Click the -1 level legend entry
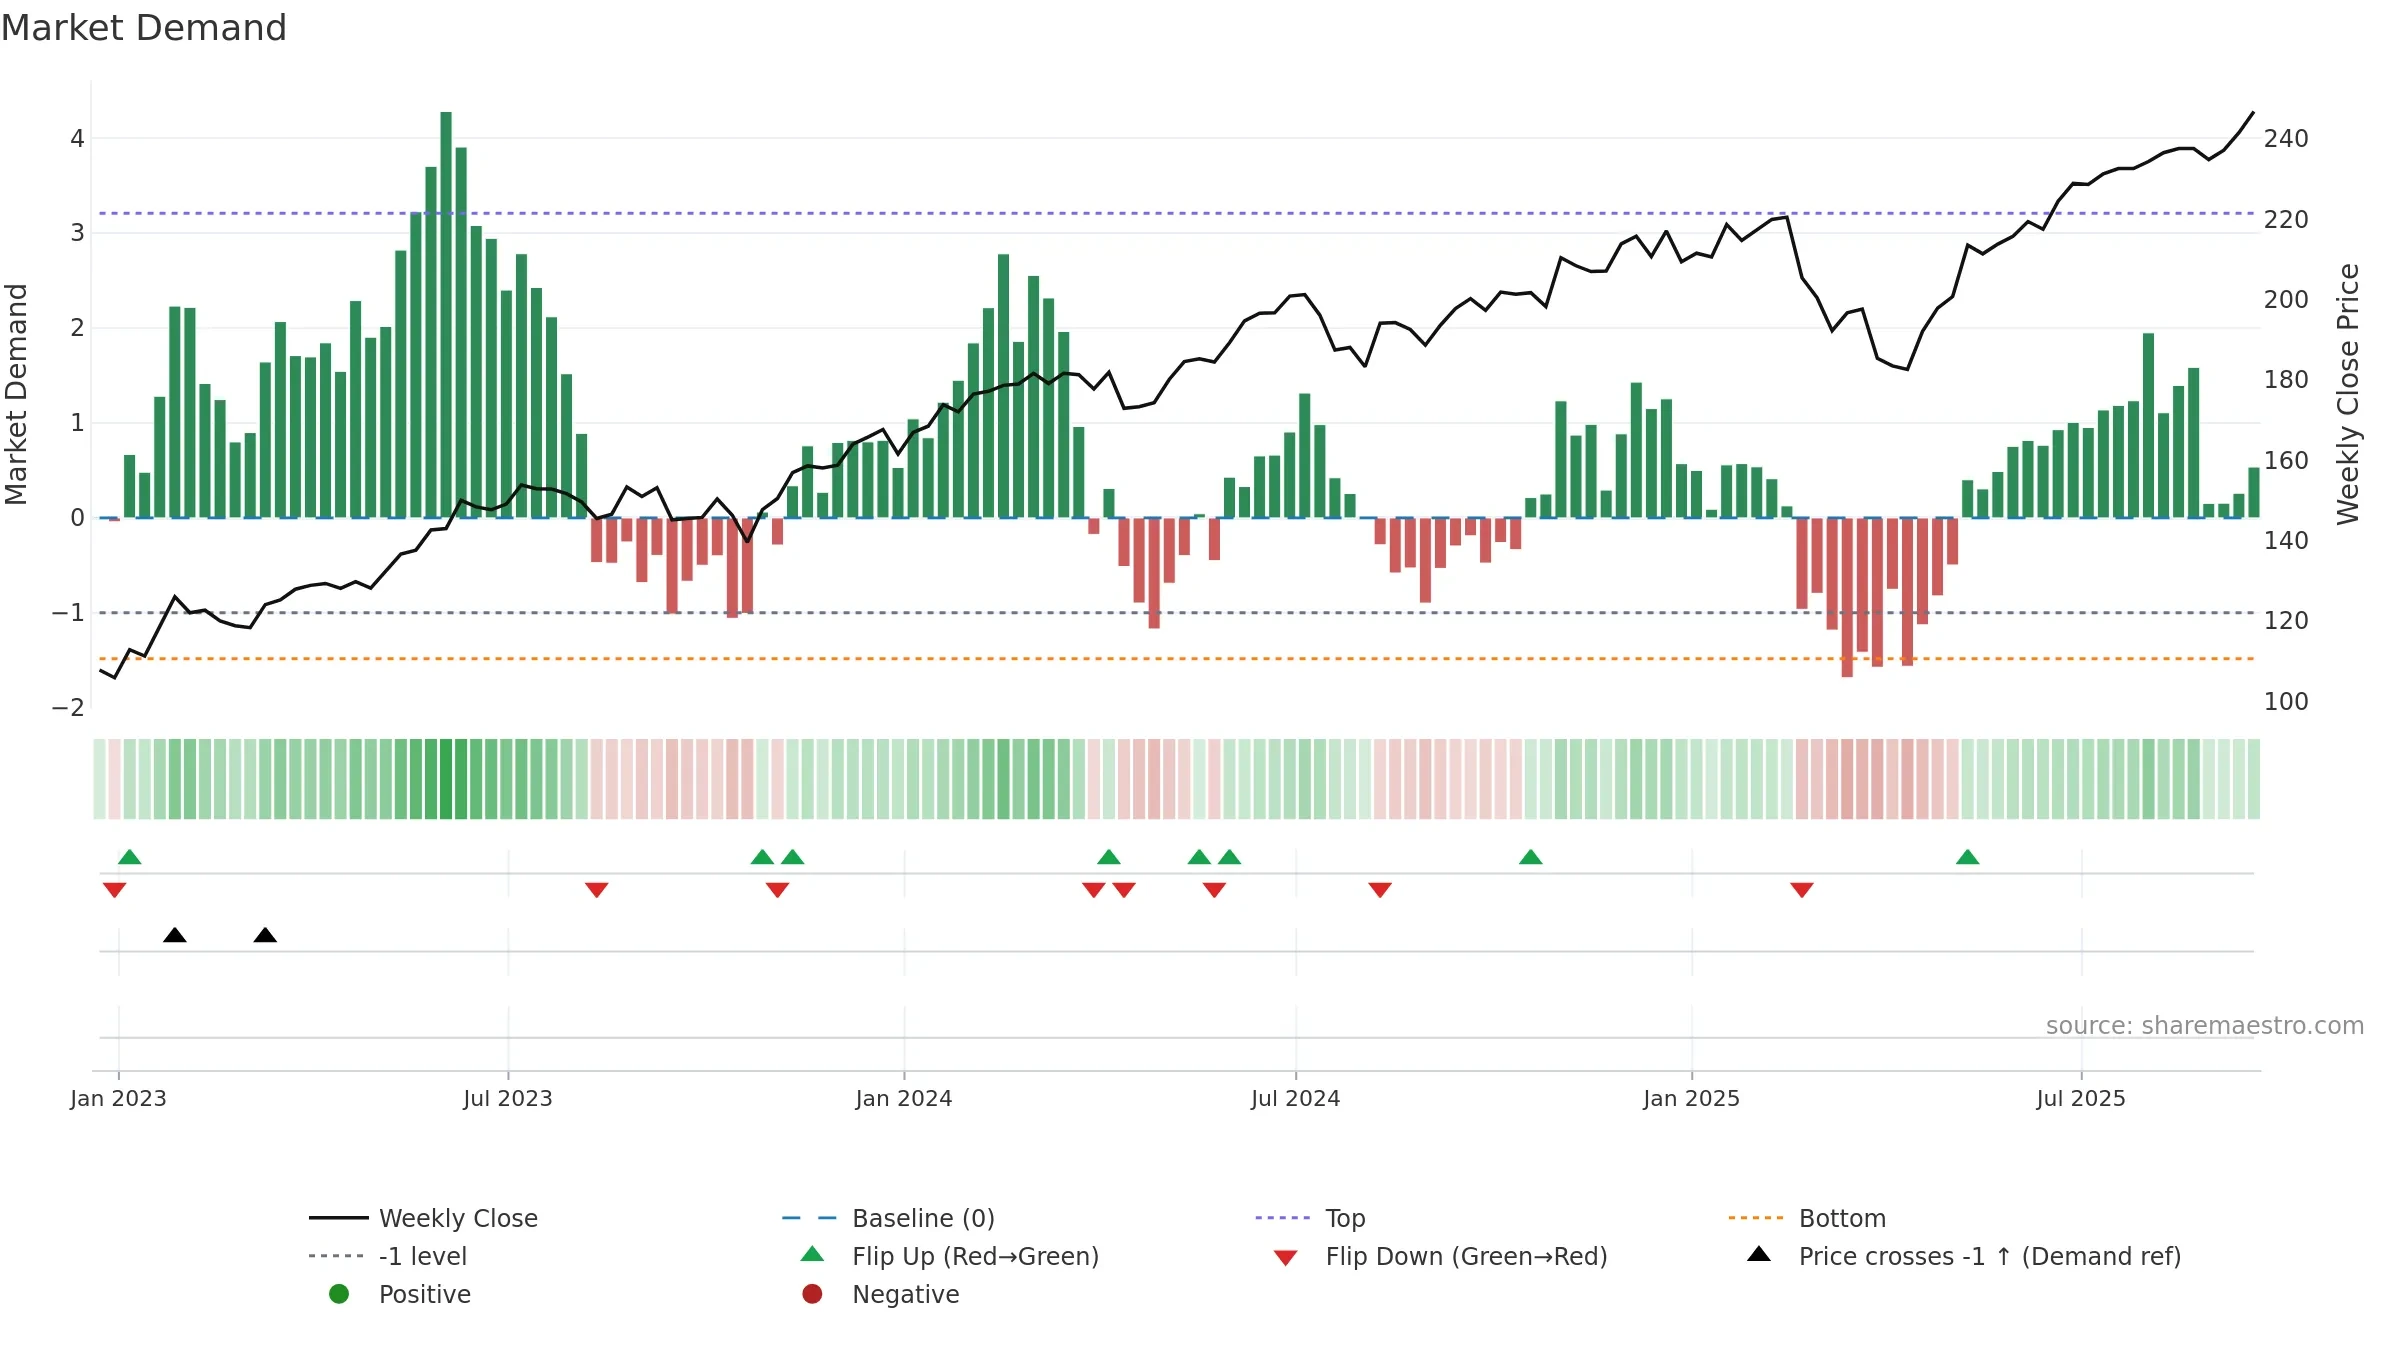Image resolution: width=2400 pixels, height=1350 pixels. point(388,1256)
